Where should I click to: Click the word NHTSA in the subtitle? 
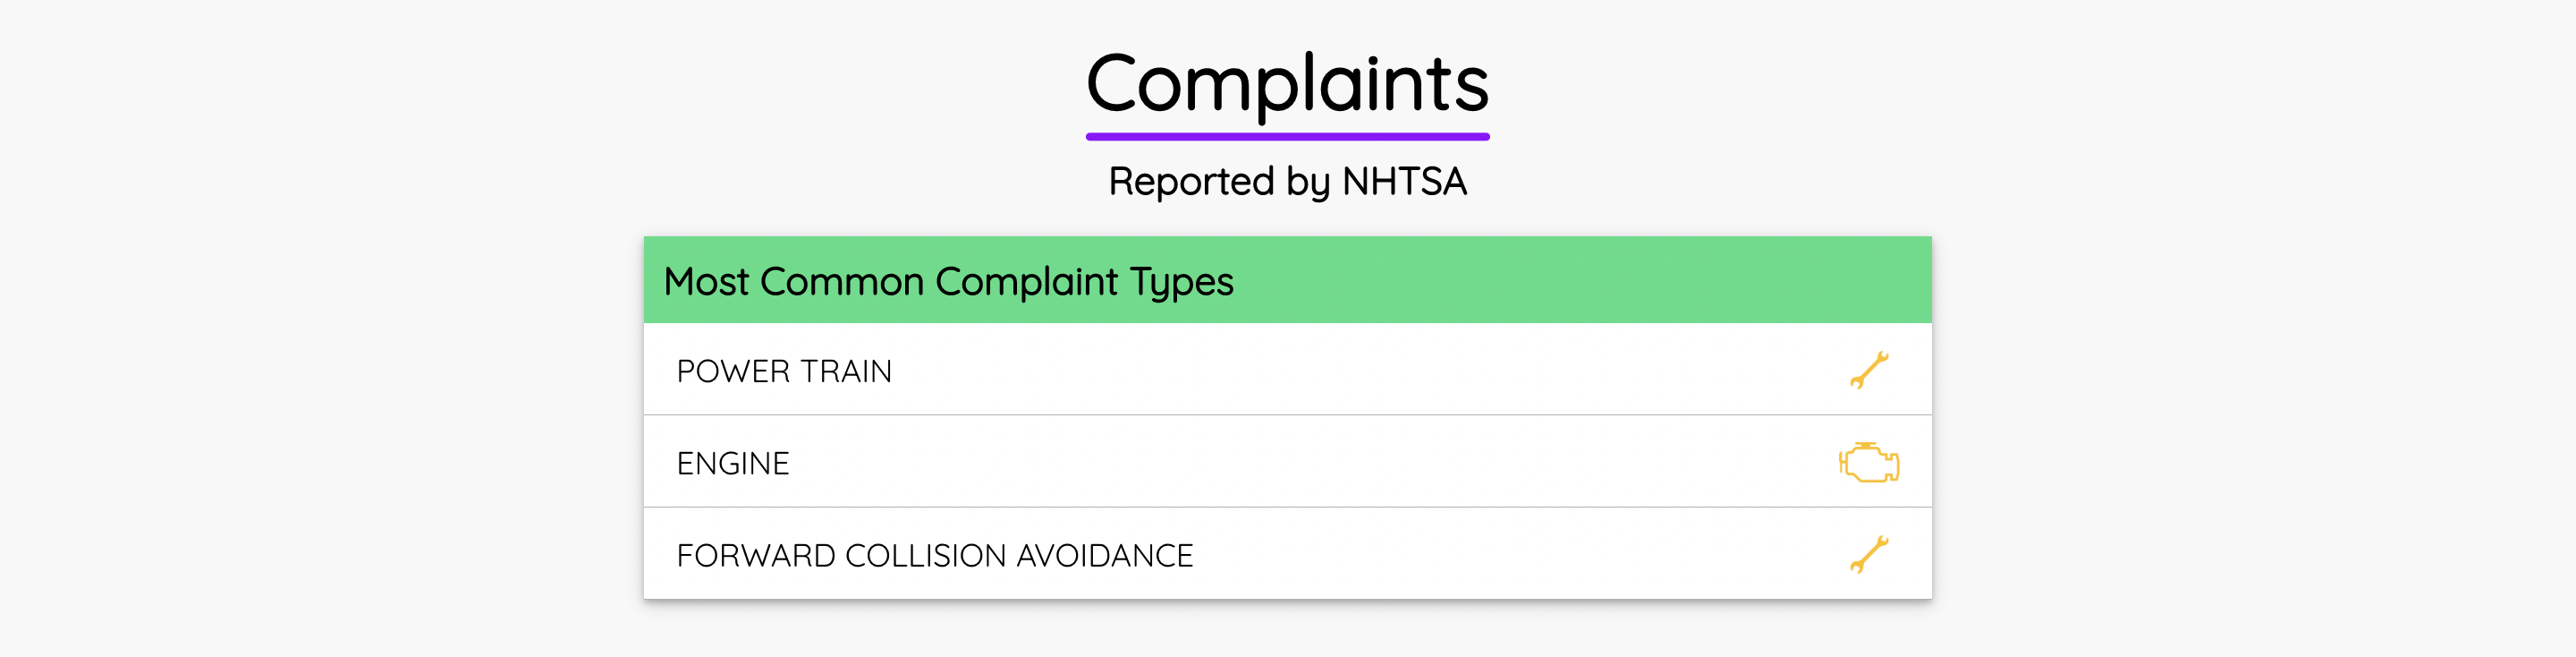(1404, 181)
